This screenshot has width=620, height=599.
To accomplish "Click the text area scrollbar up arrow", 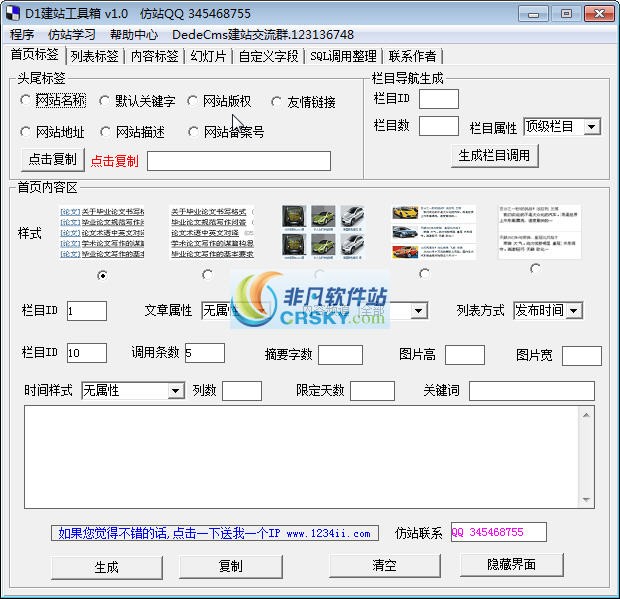I will [x=586, y=415].
